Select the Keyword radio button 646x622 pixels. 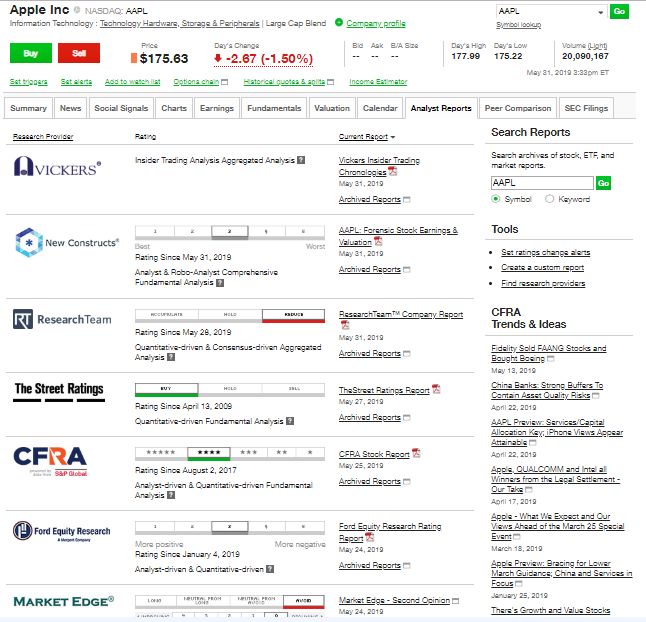pos(549,199)
